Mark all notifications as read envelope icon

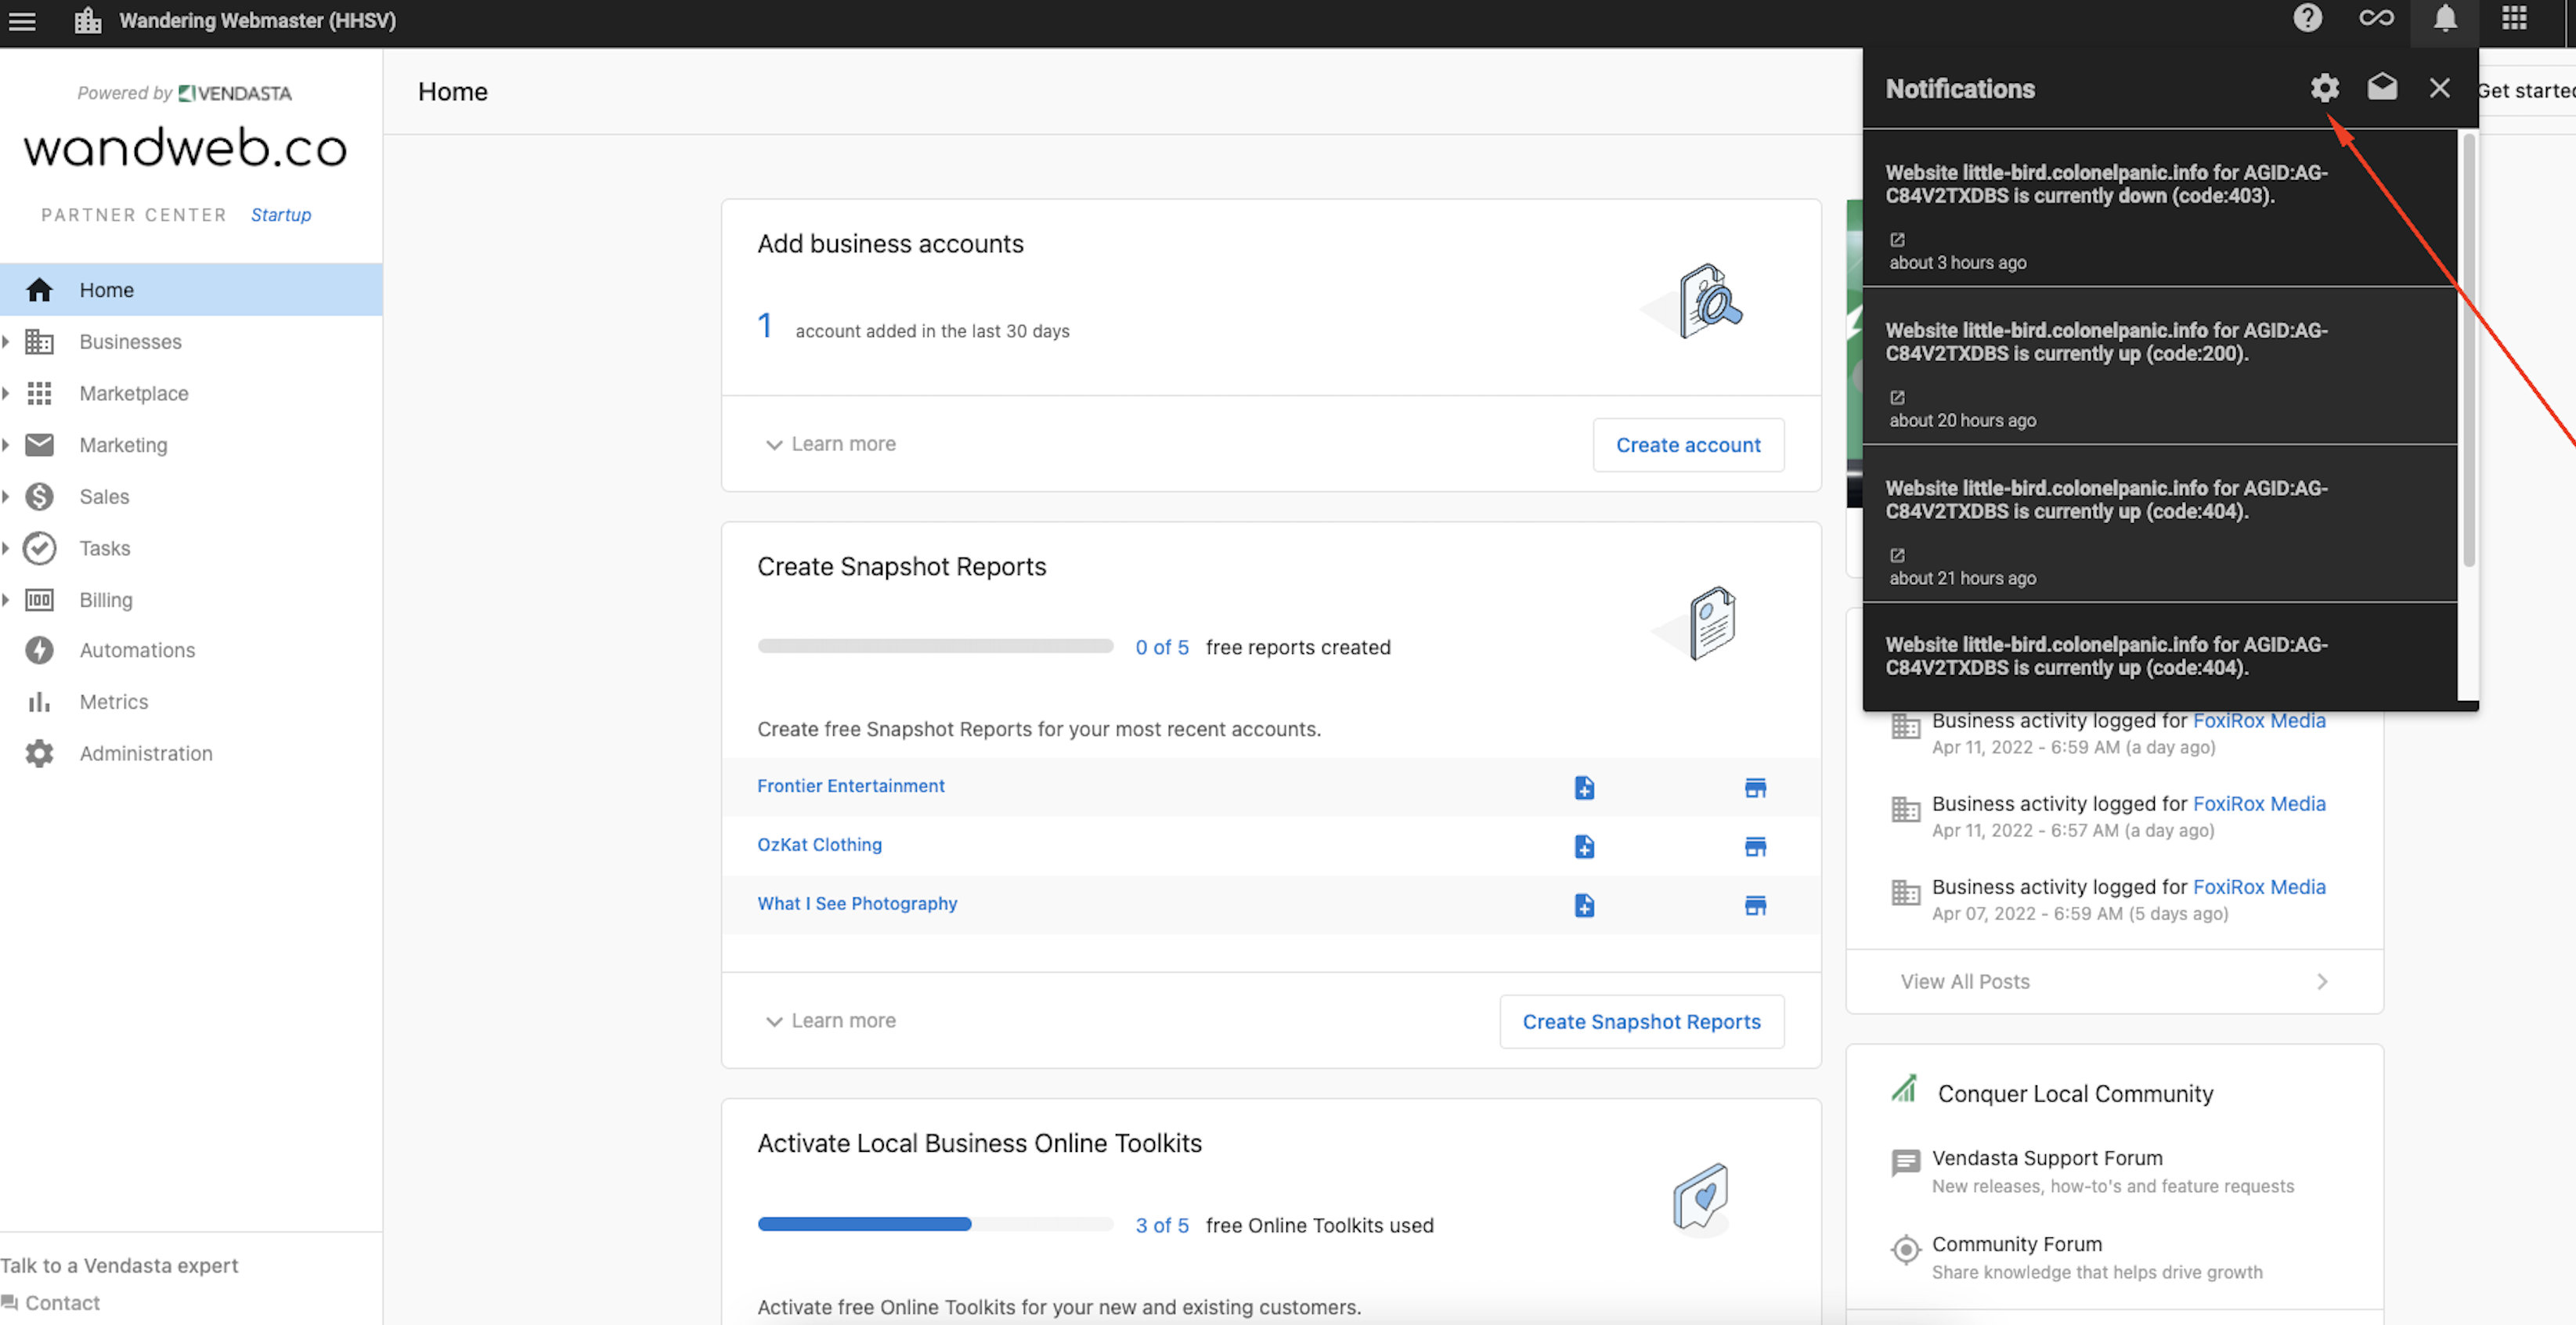(x=2381, y=88)
